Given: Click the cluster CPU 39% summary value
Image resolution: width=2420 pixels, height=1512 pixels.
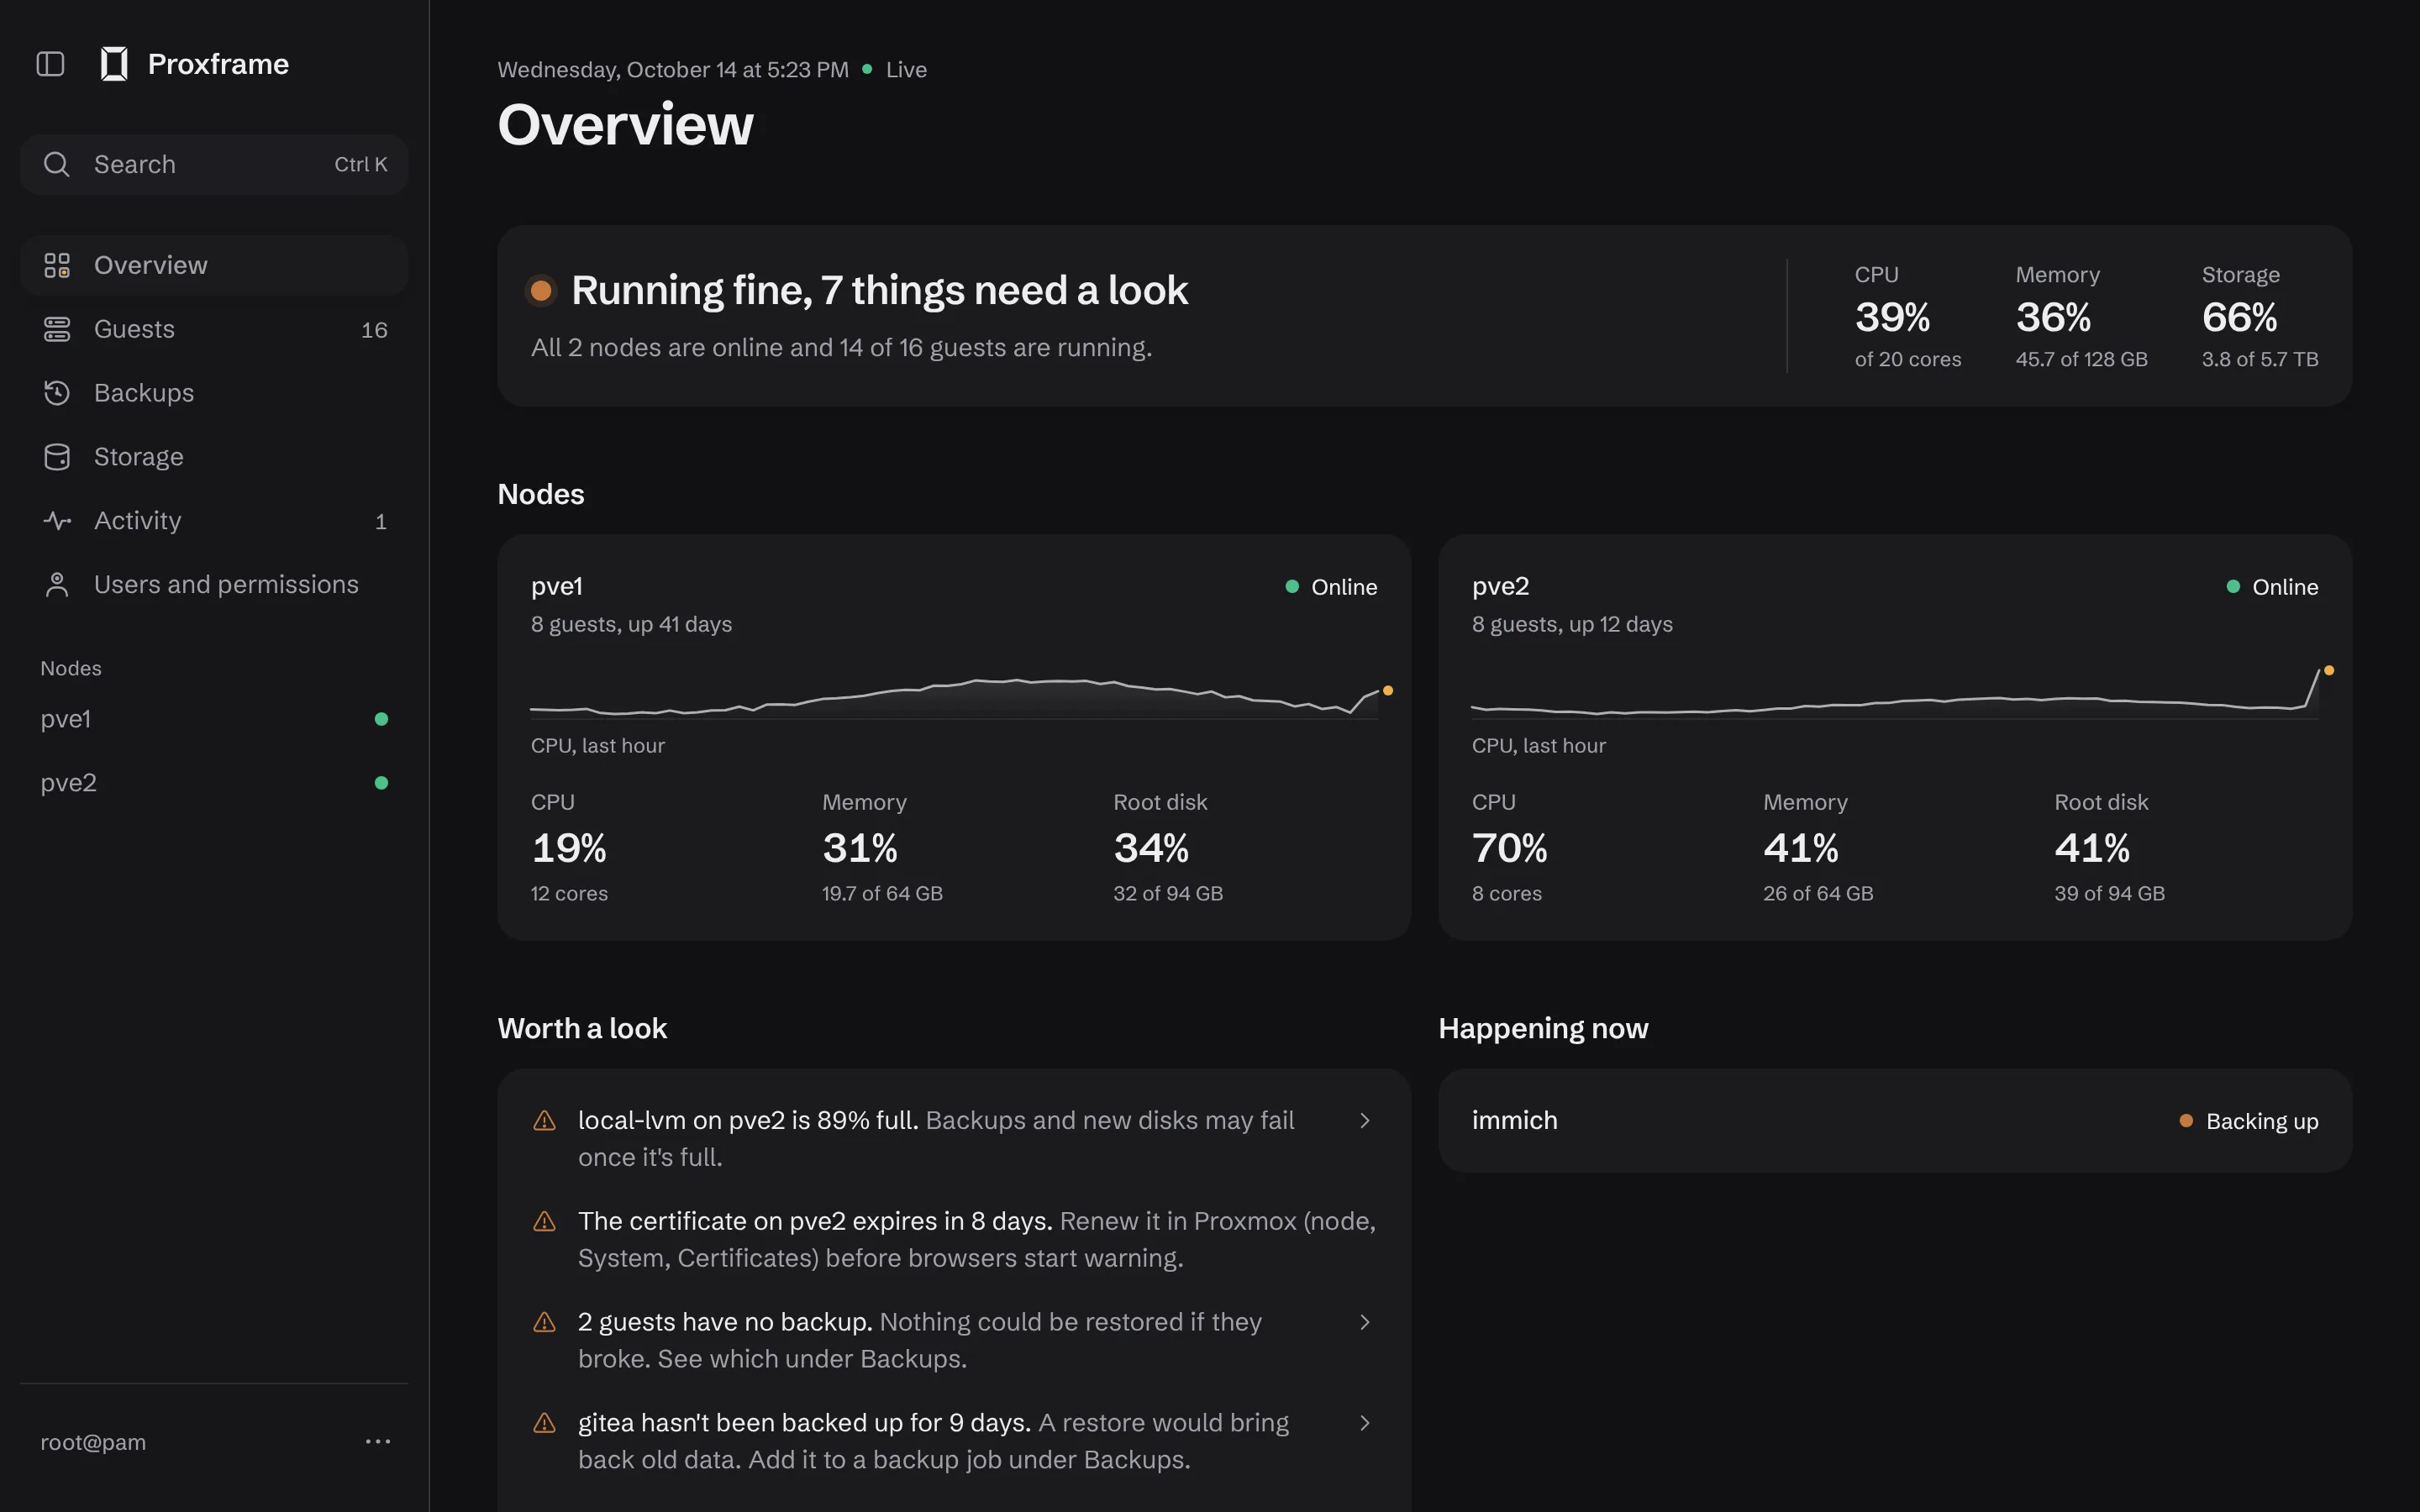Looking at the screenshot, I should [1892, 318].
